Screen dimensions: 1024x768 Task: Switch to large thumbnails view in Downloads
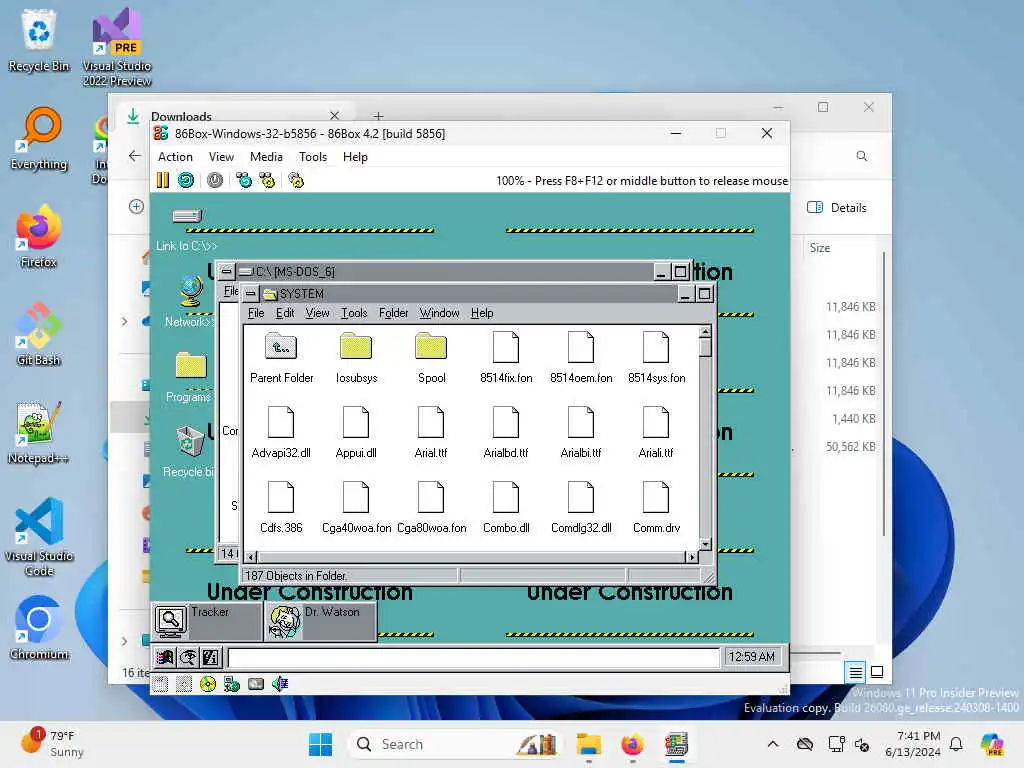[x=877, y=671]
